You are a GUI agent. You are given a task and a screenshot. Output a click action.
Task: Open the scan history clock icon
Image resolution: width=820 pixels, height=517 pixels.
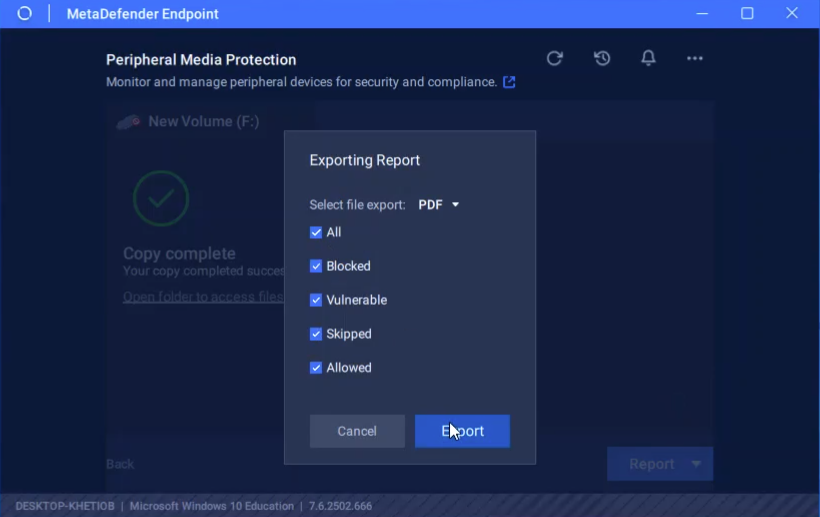point(602,58)
